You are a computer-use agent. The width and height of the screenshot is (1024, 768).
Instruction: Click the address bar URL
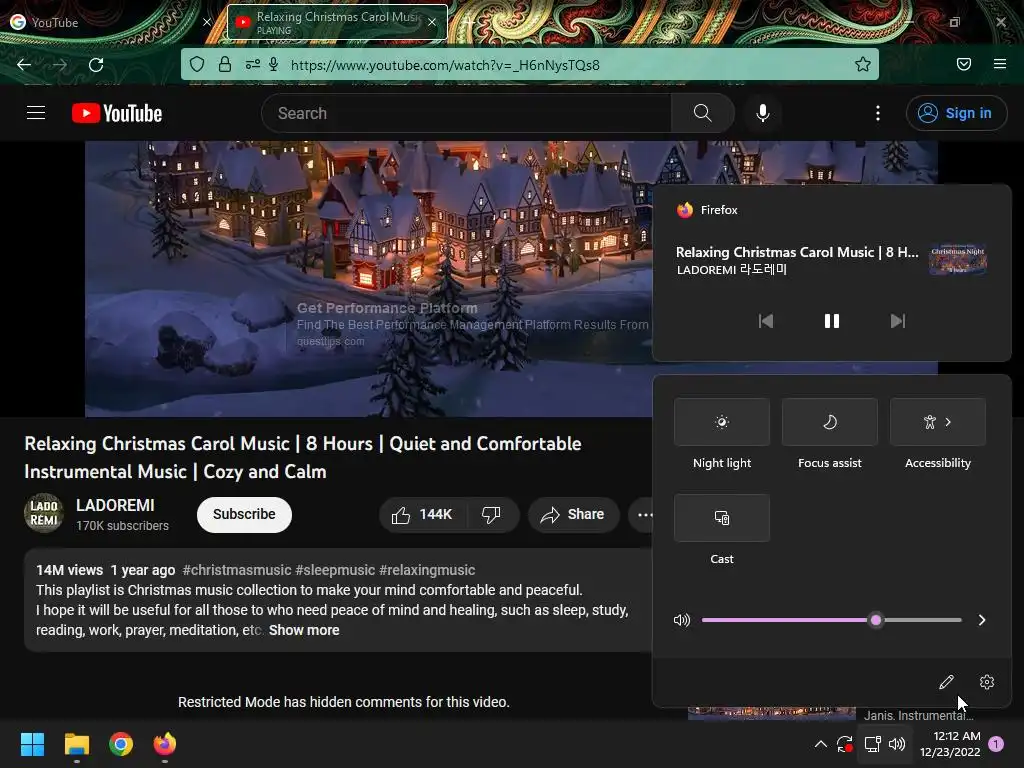coord(445,65)
